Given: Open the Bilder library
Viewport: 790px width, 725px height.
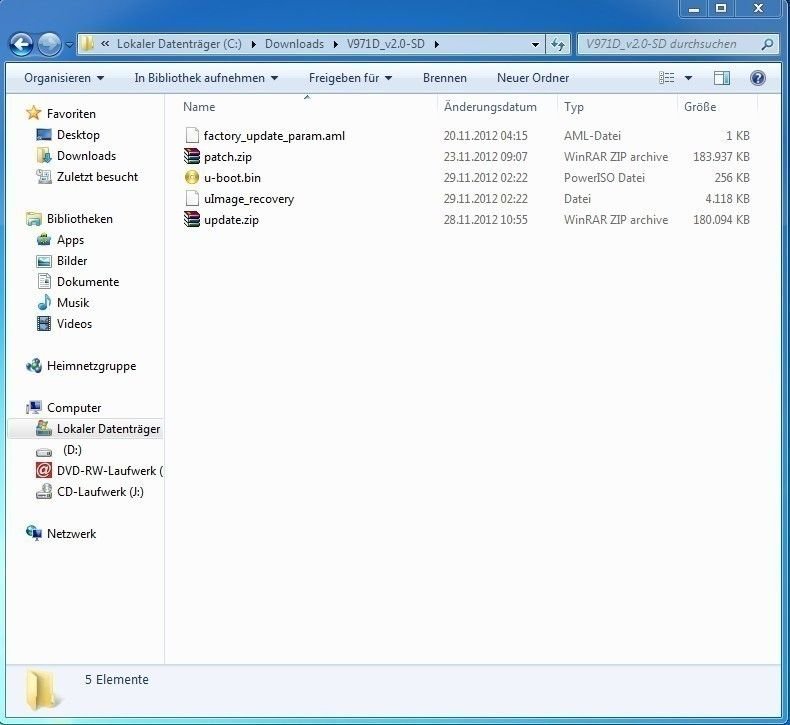Looking at the screenshot, I should pos(72,261).
